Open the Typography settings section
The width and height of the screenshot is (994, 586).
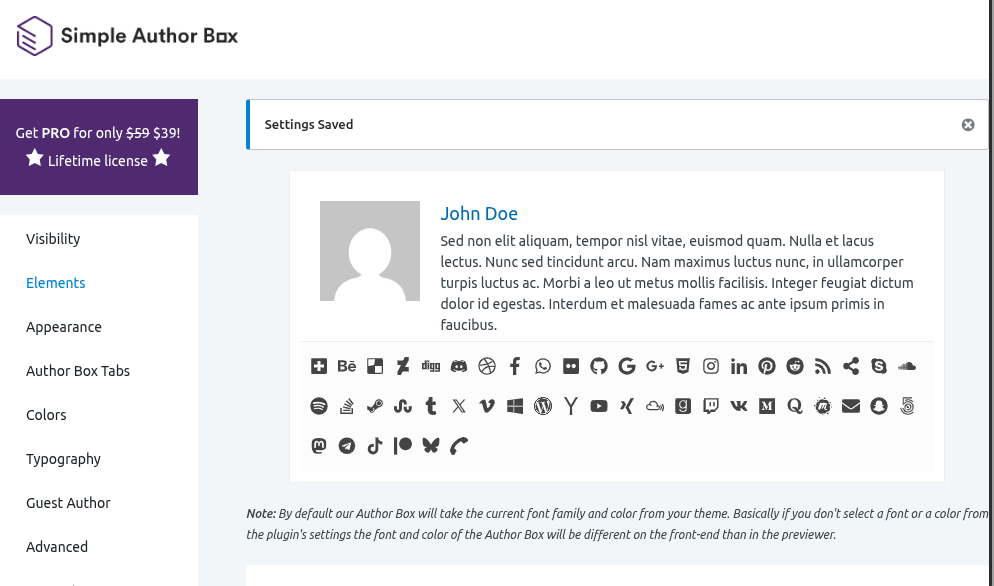[63, 459]
